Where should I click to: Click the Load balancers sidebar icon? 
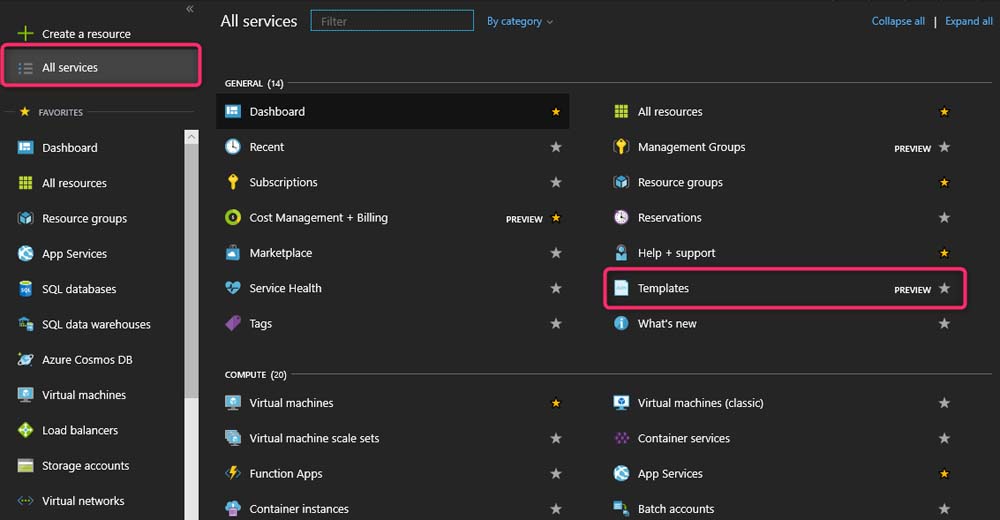click(26, 430)
